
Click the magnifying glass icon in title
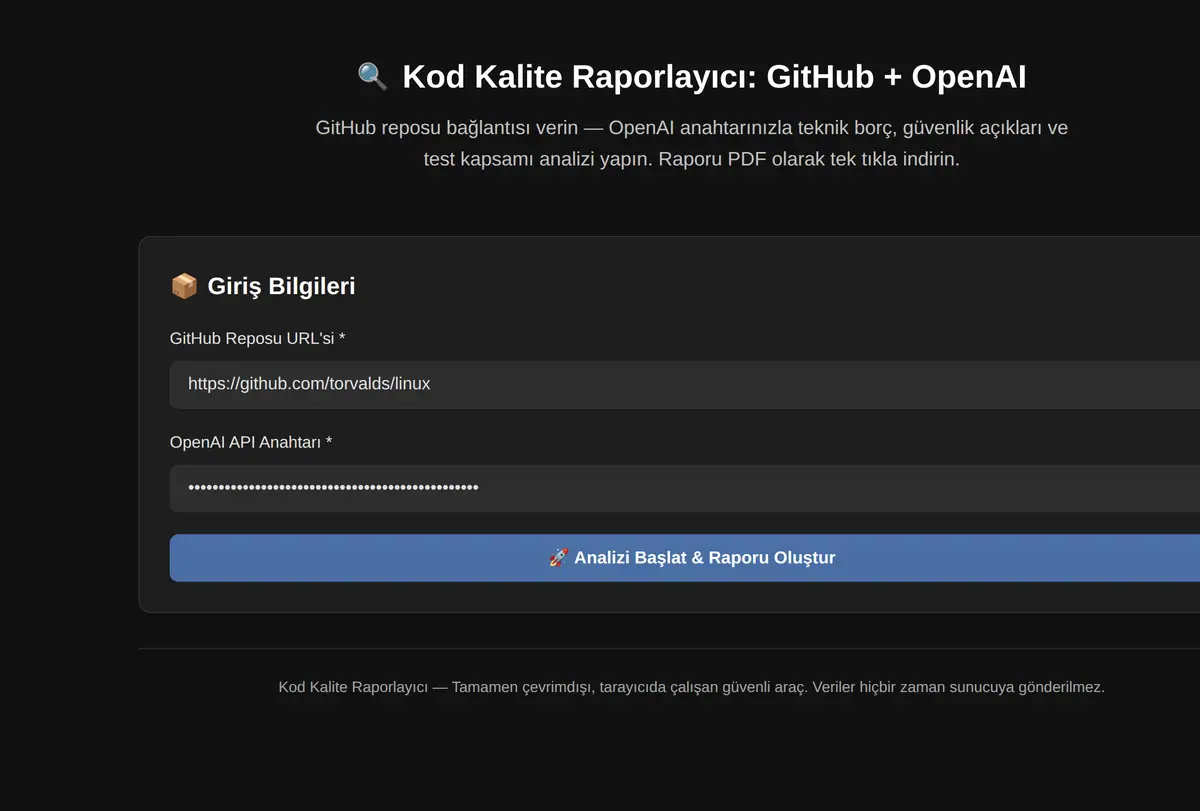pyautogui.click(x=372, y=77)
